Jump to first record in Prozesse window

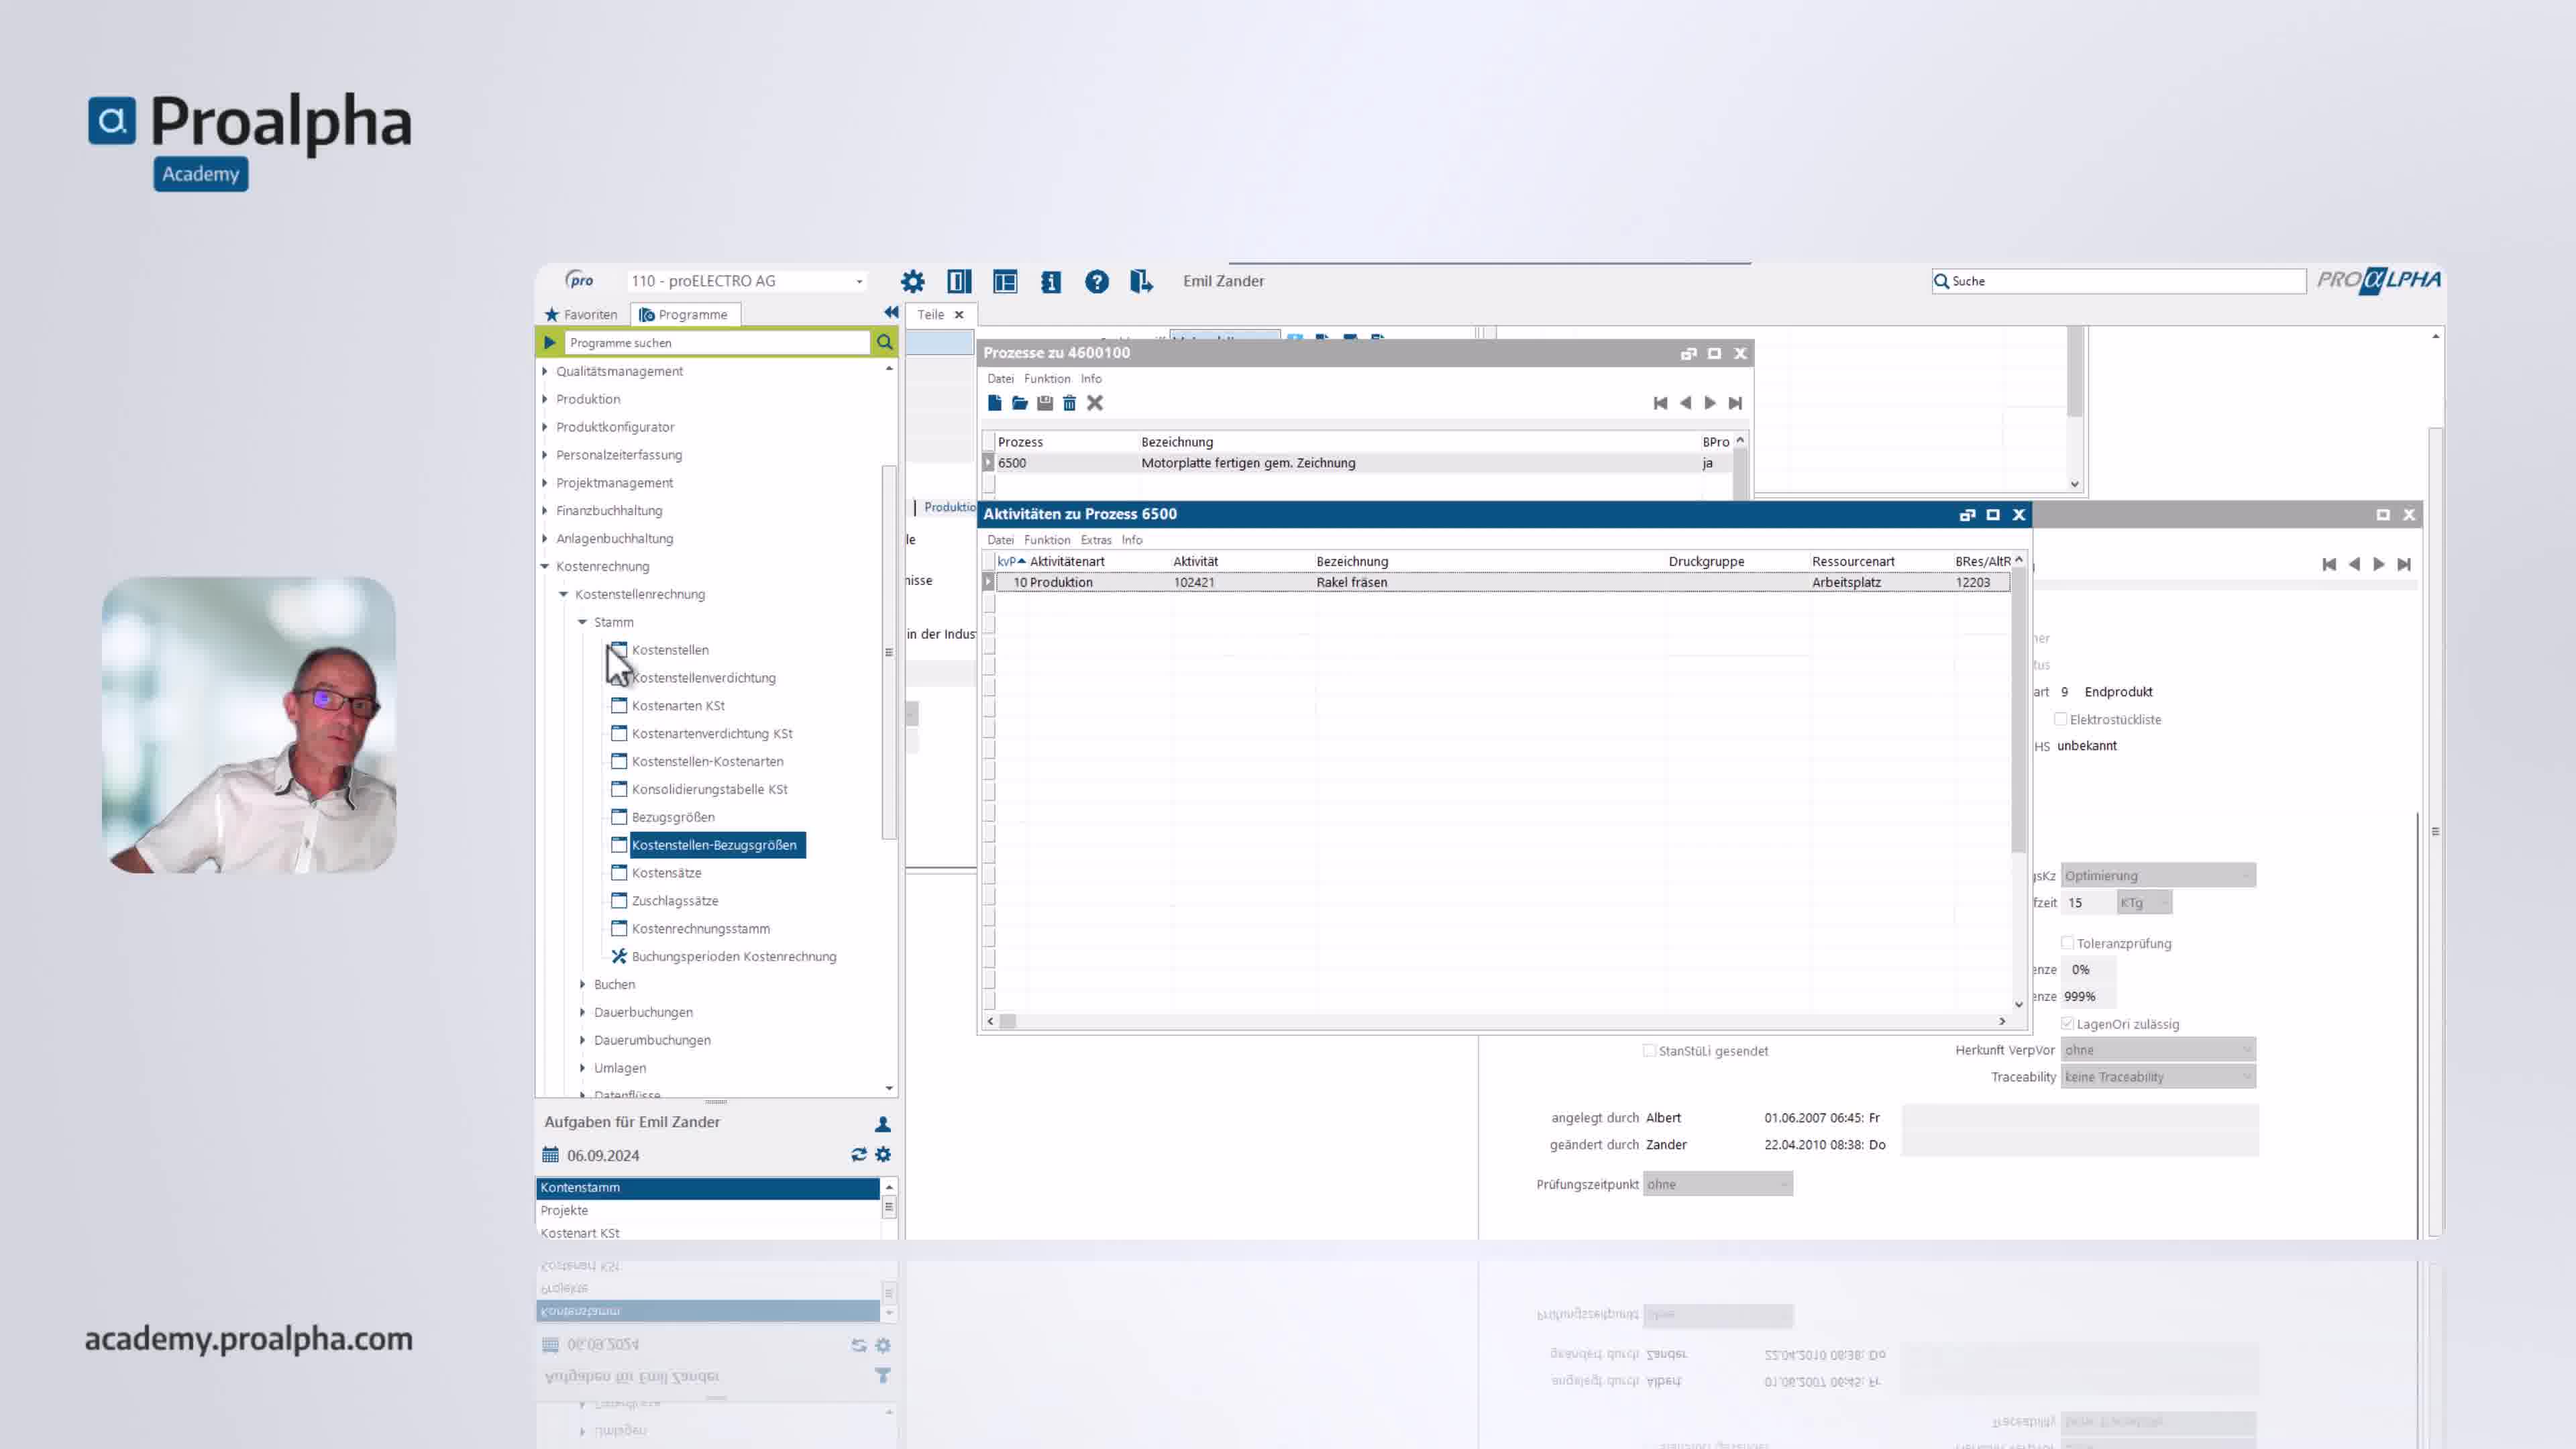pos(1660,403)
